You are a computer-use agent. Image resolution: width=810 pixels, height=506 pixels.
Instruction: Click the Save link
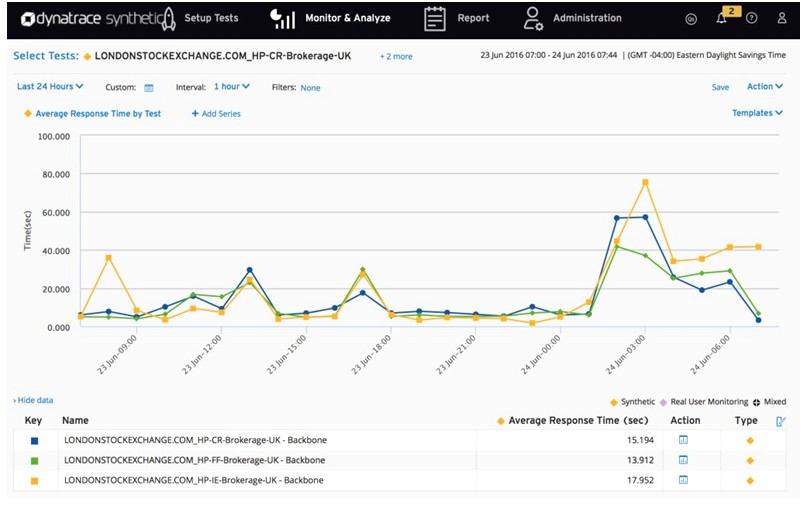[x=720, y=87]
